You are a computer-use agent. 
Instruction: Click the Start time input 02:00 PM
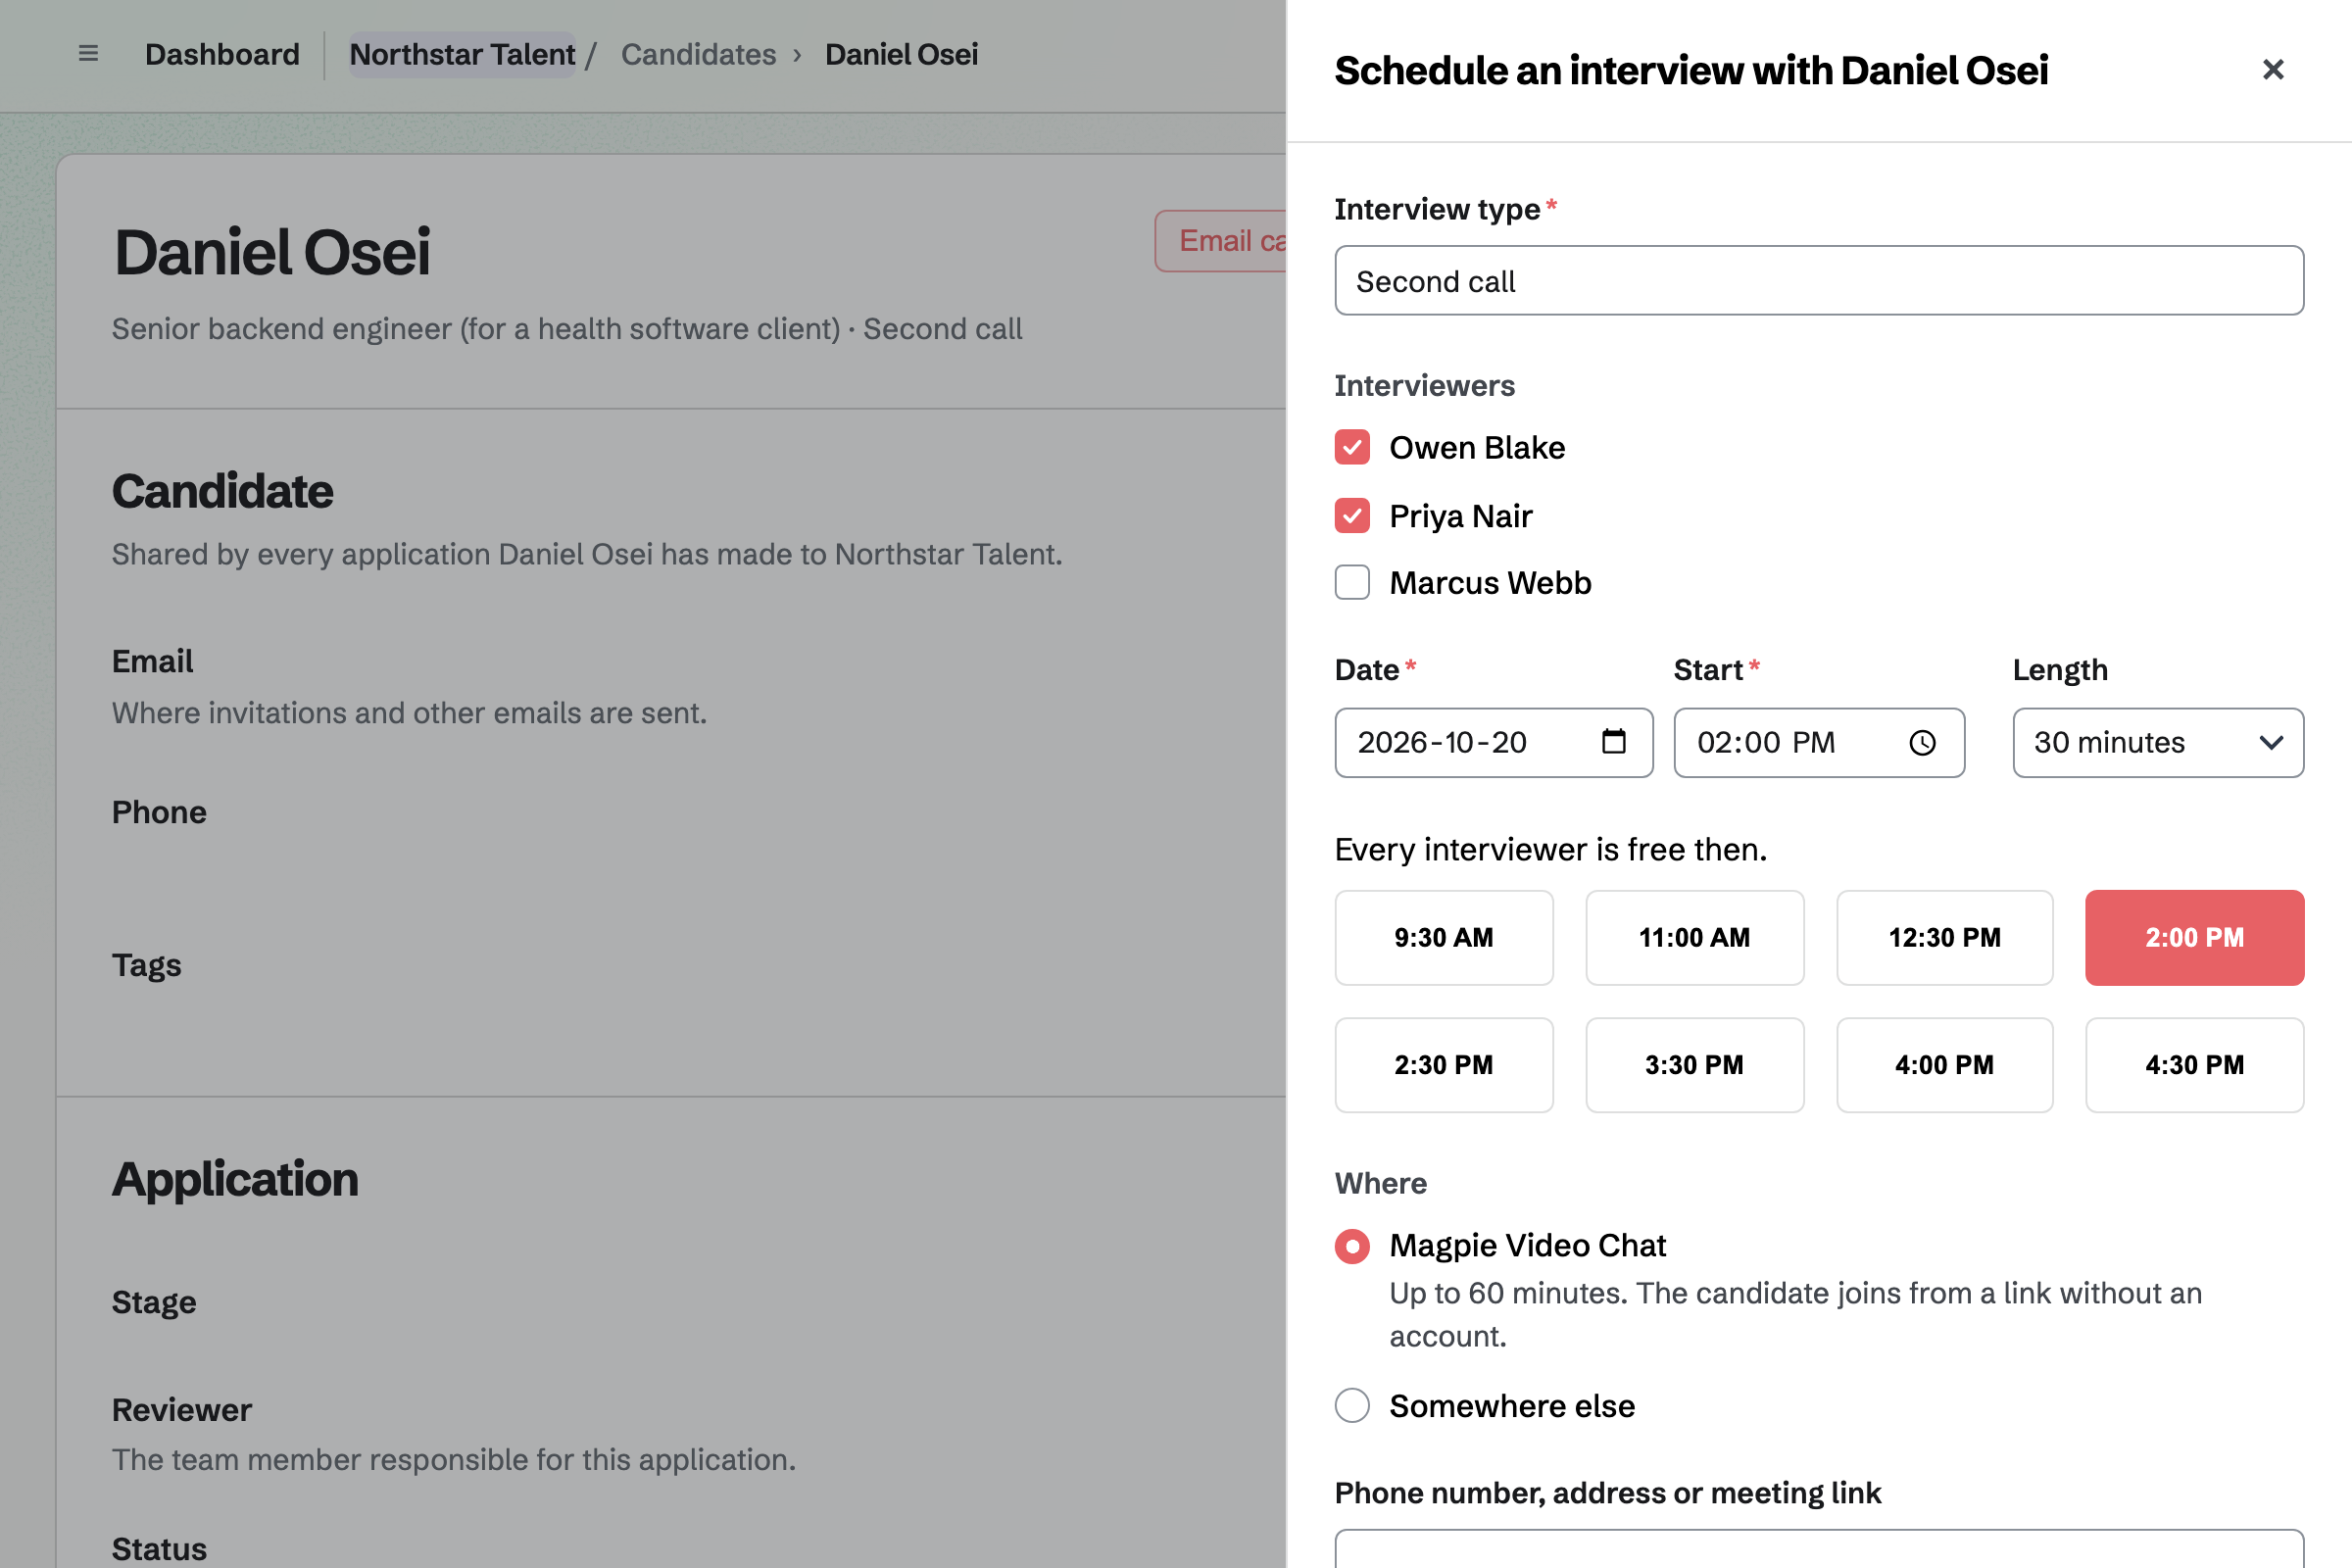(x=1819, y=743)
